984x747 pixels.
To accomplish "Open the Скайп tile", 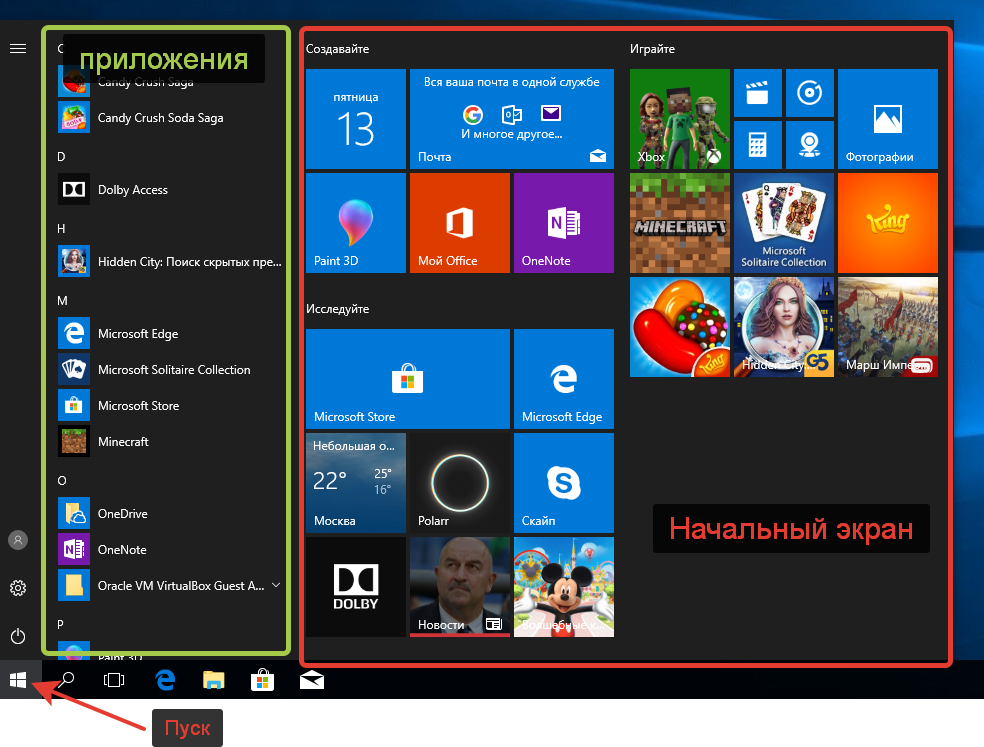I will tap(564, 483).
